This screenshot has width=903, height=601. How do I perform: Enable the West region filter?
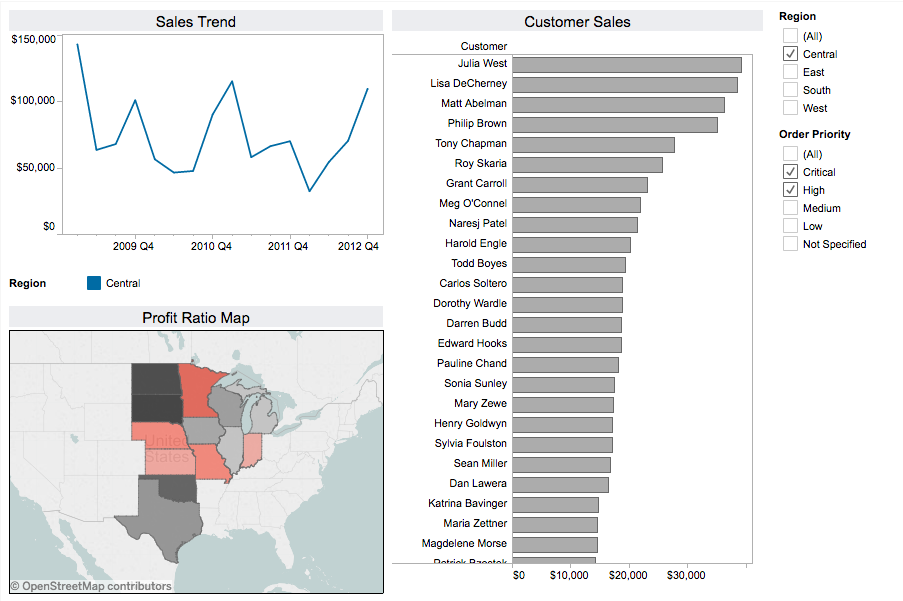[789, 107]
